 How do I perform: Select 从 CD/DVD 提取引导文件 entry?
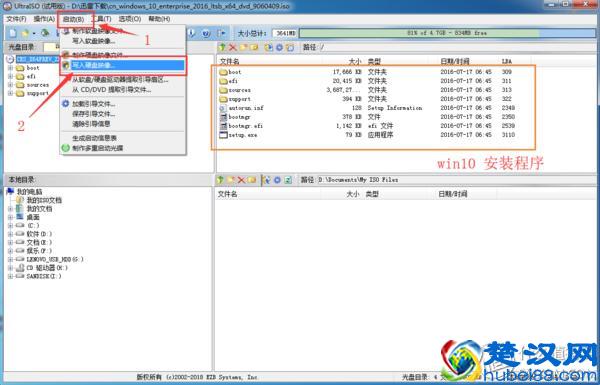pos(123,90)
